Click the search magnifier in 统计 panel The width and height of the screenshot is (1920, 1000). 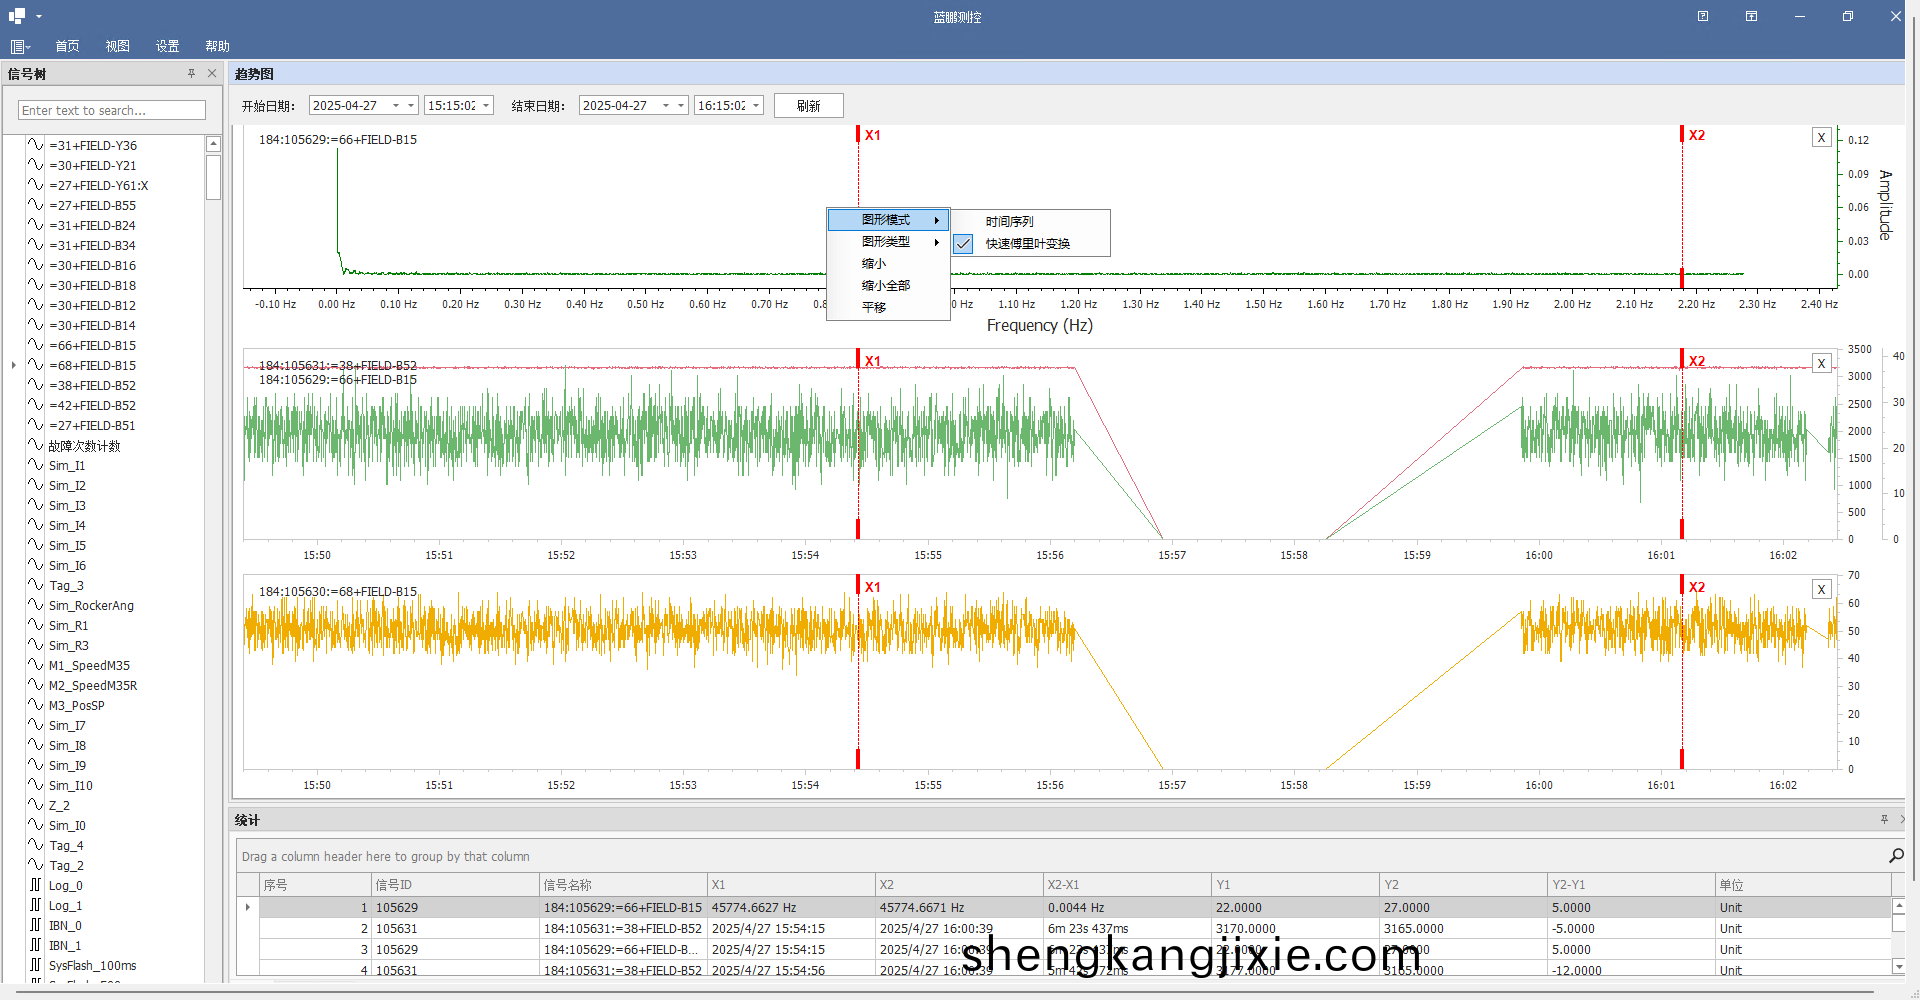click(1895, 856)
